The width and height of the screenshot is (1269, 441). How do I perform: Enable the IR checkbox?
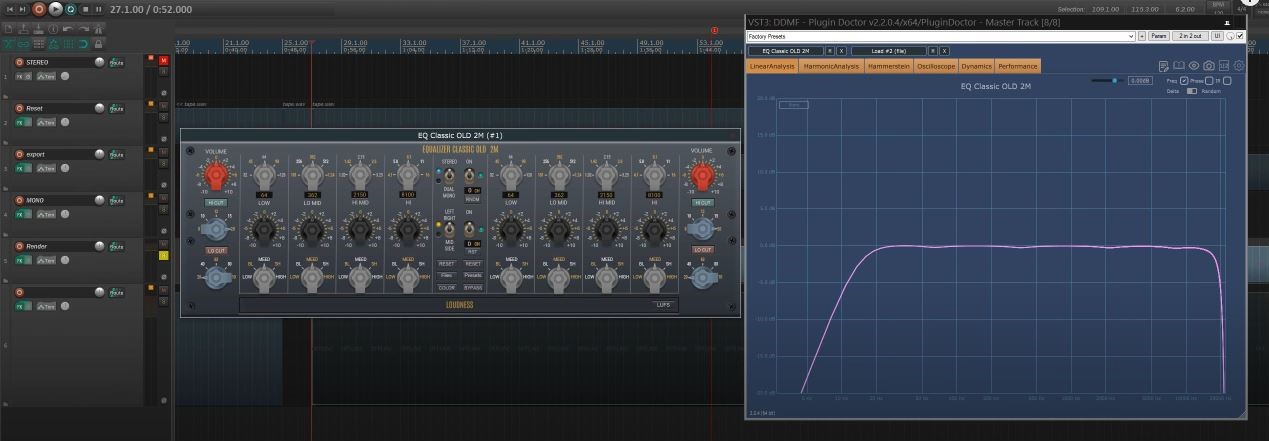[1227, 81]
